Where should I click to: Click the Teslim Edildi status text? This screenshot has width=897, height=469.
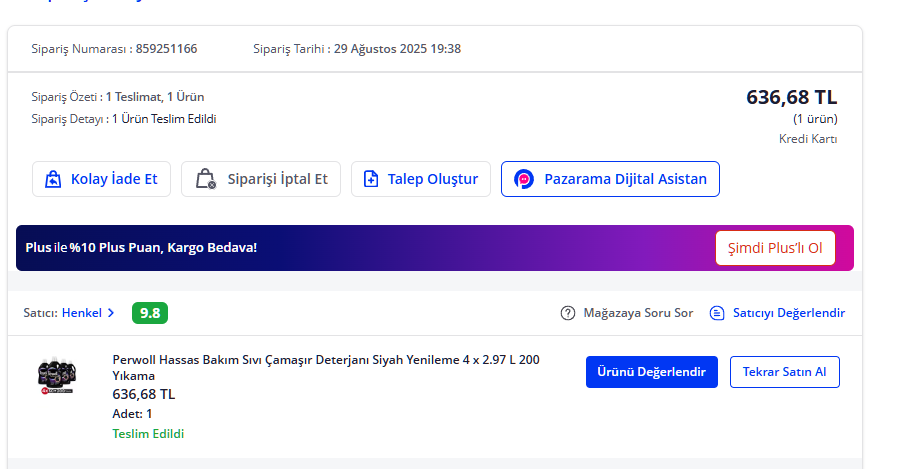[x=148, y=434]
